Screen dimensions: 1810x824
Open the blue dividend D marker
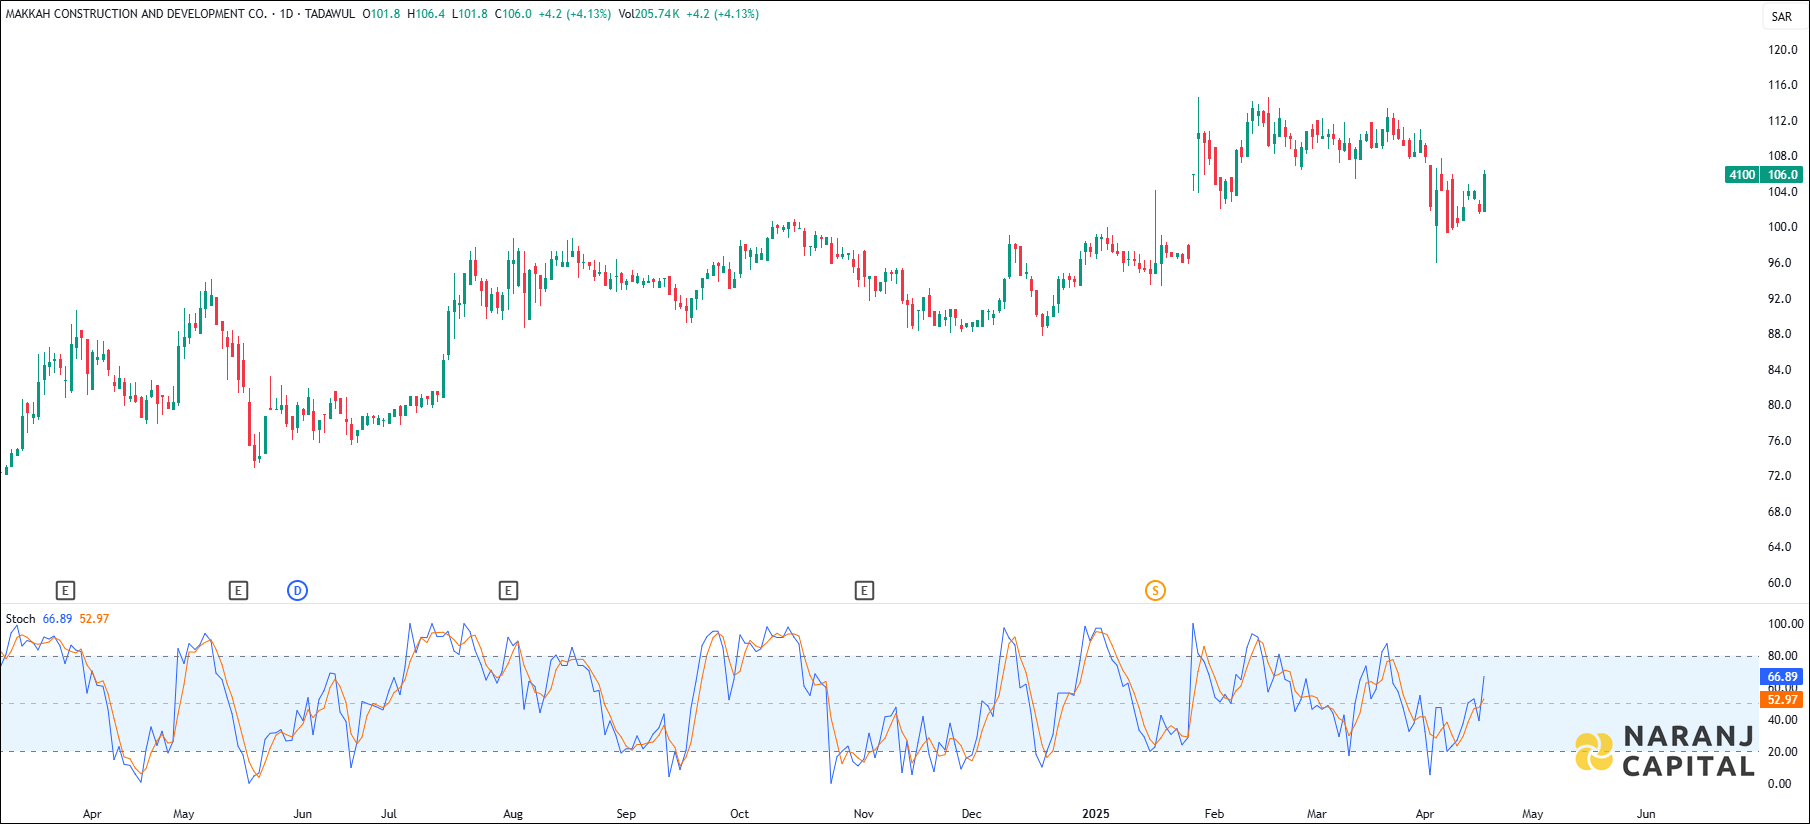297,591
